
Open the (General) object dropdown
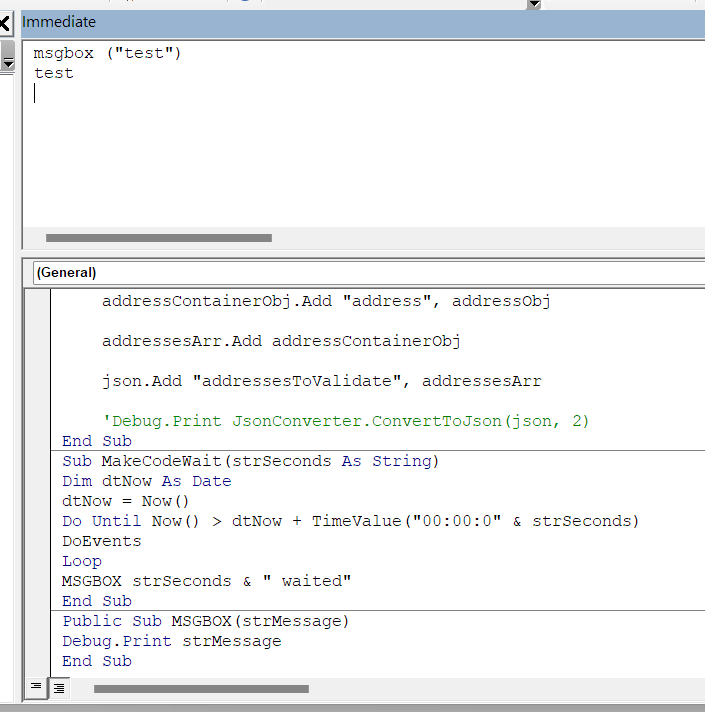369,272
